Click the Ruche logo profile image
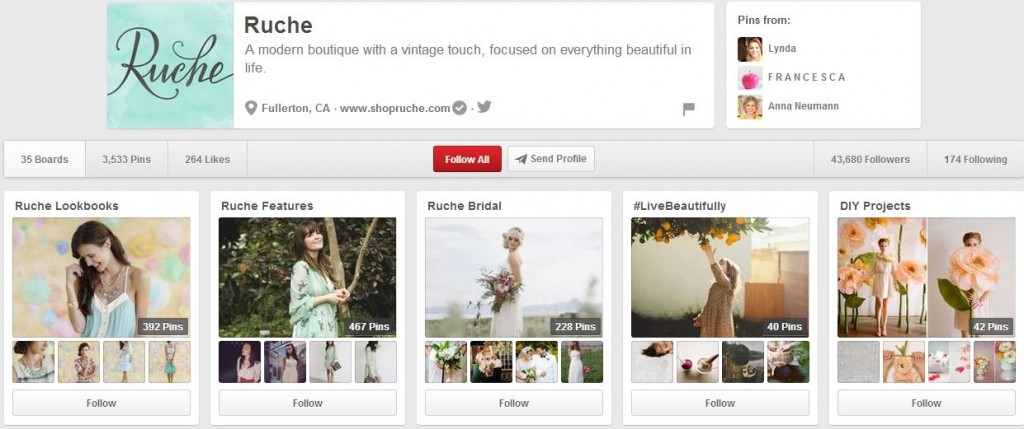Image resolution: width=1024 pixels, height=429 pixels. pos(170,65)
